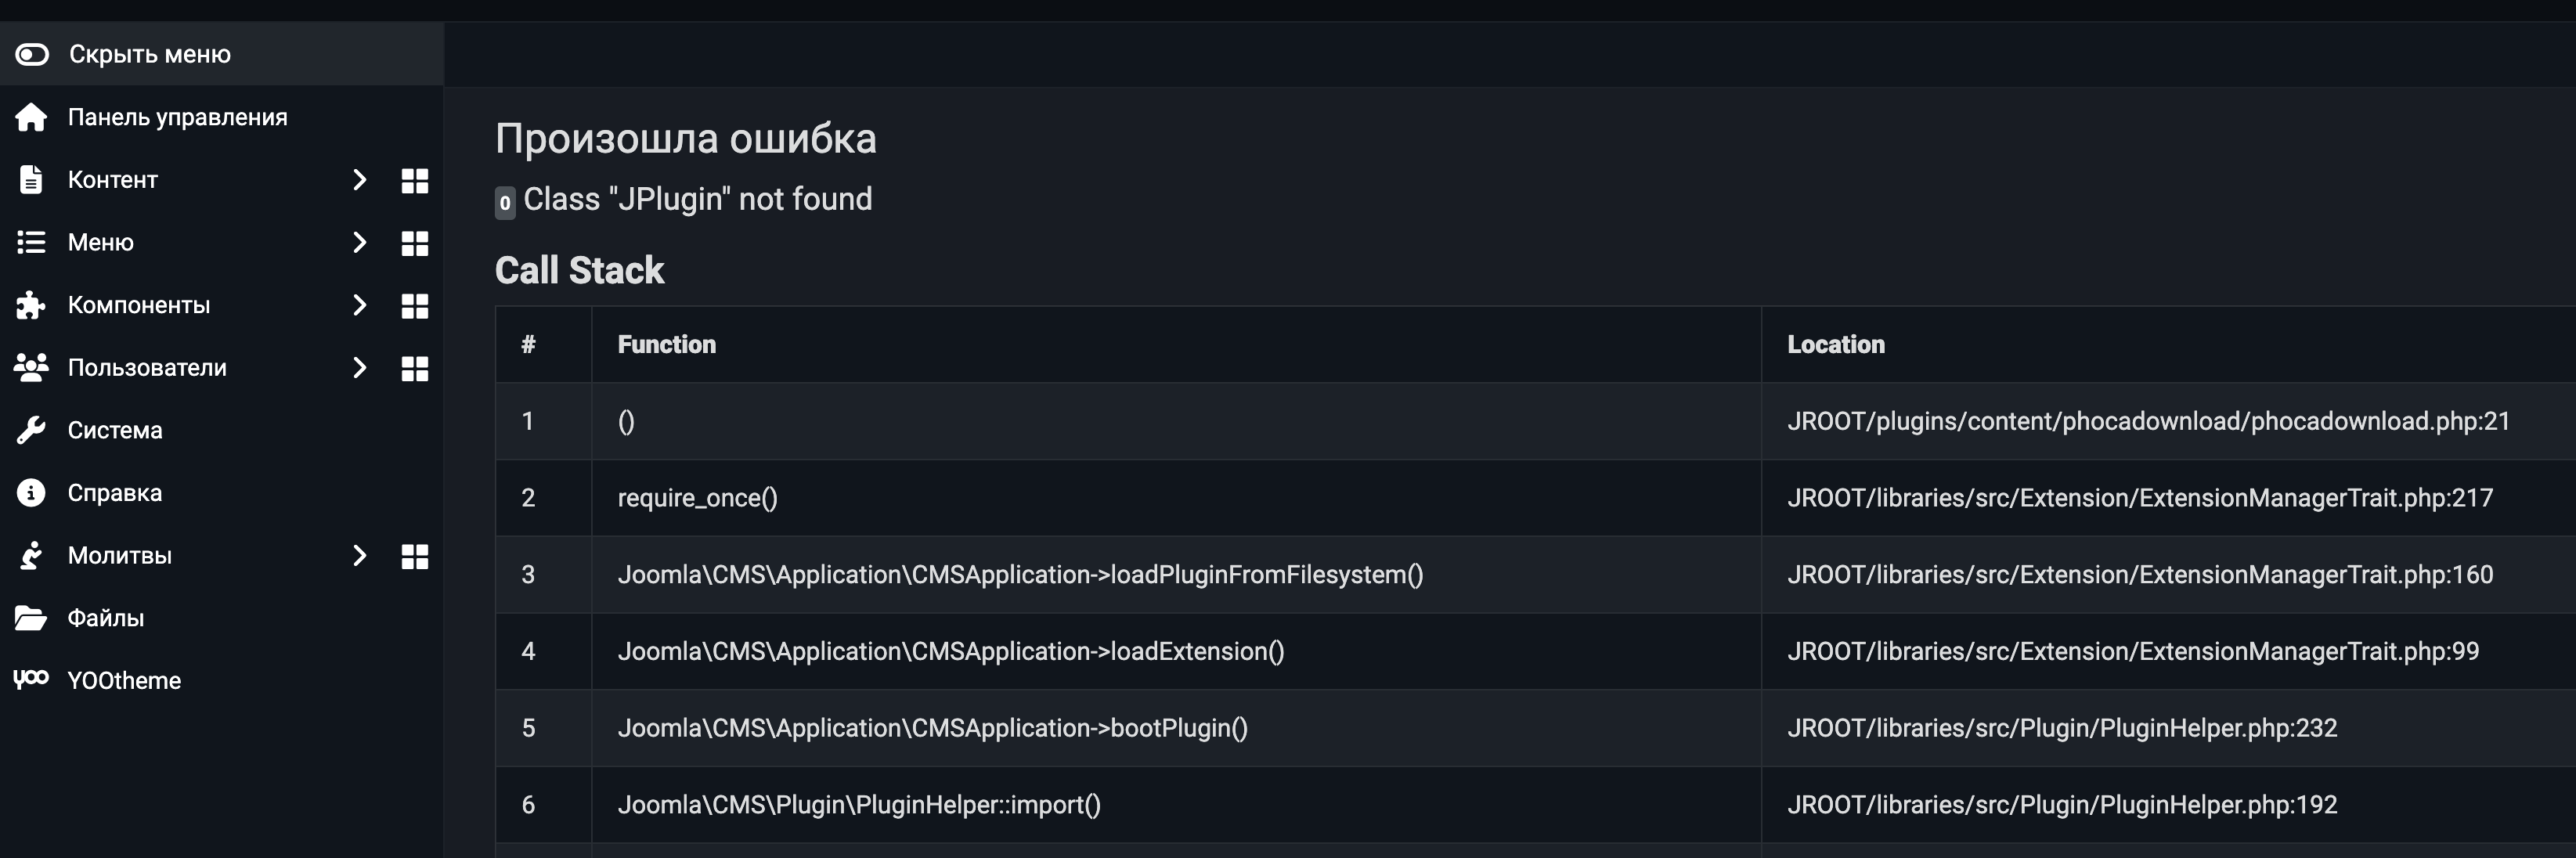
Task: Click the Справка info circle icon
Action: point(31,493)
